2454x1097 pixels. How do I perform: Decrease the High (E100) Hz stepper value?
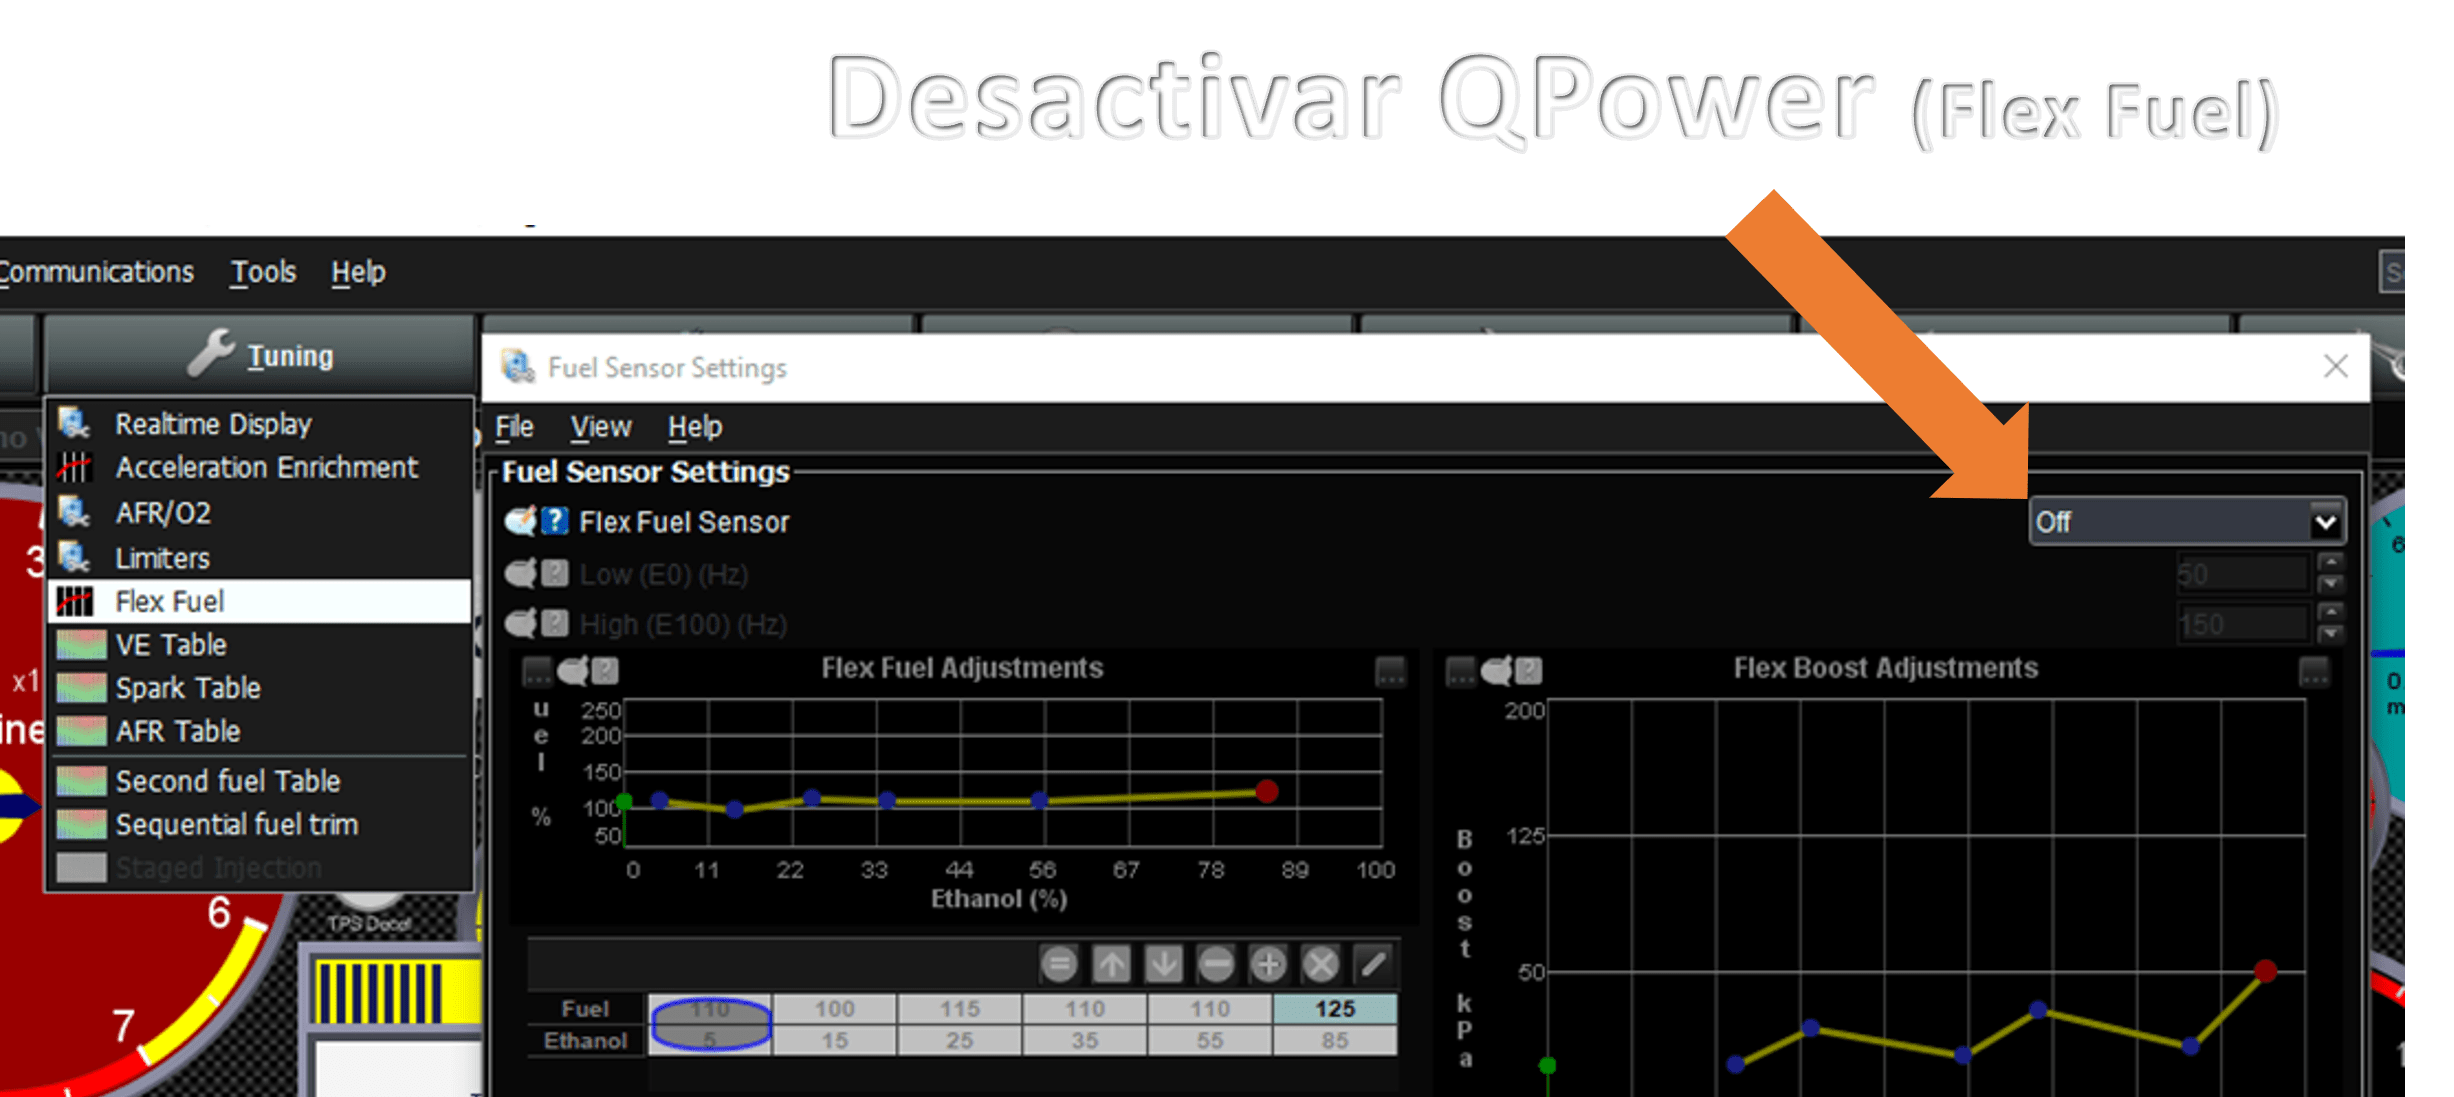tap(2331, 634)
